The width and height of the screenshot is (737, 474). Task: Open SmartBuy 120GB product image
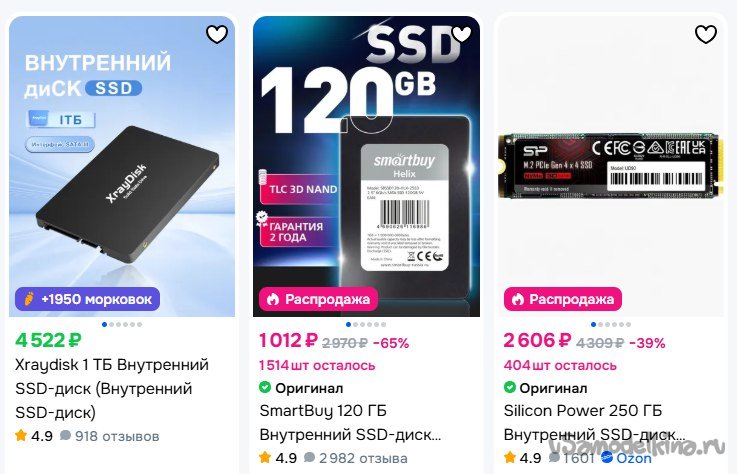(x=367, y=166)
